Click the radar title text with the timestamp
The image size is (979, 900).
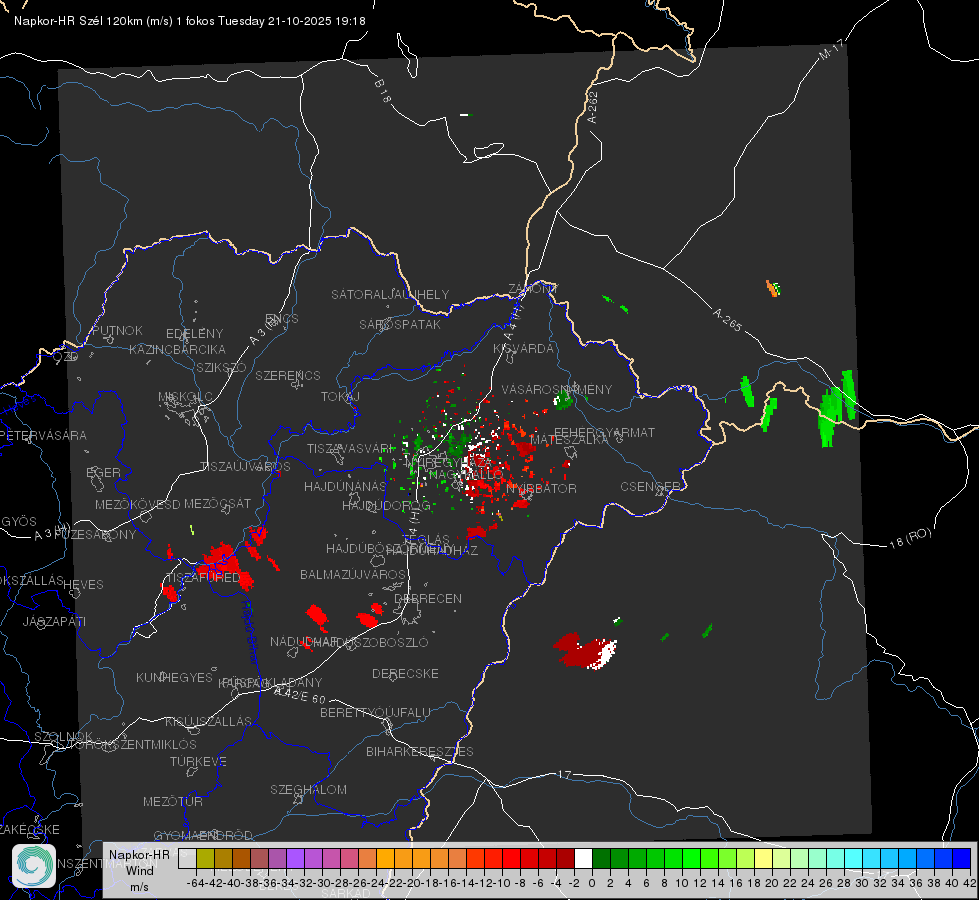190,21
